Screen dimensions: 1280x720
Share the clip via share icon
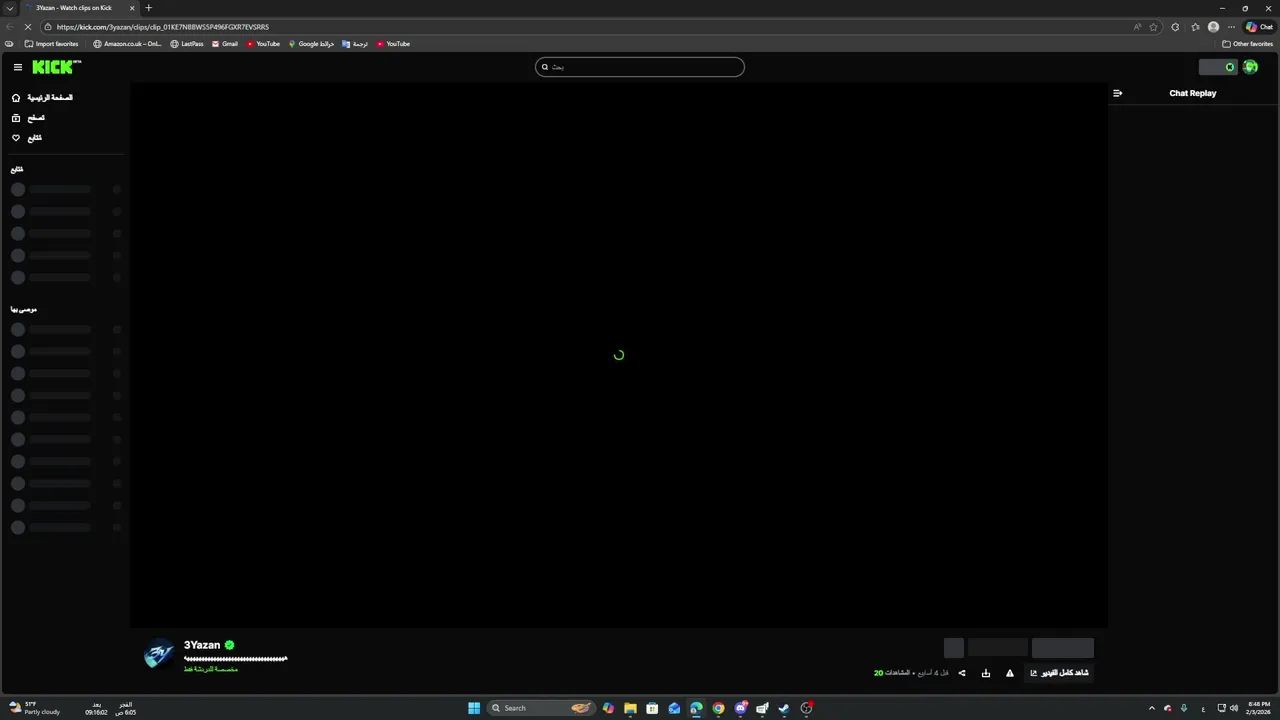point(962,673)
